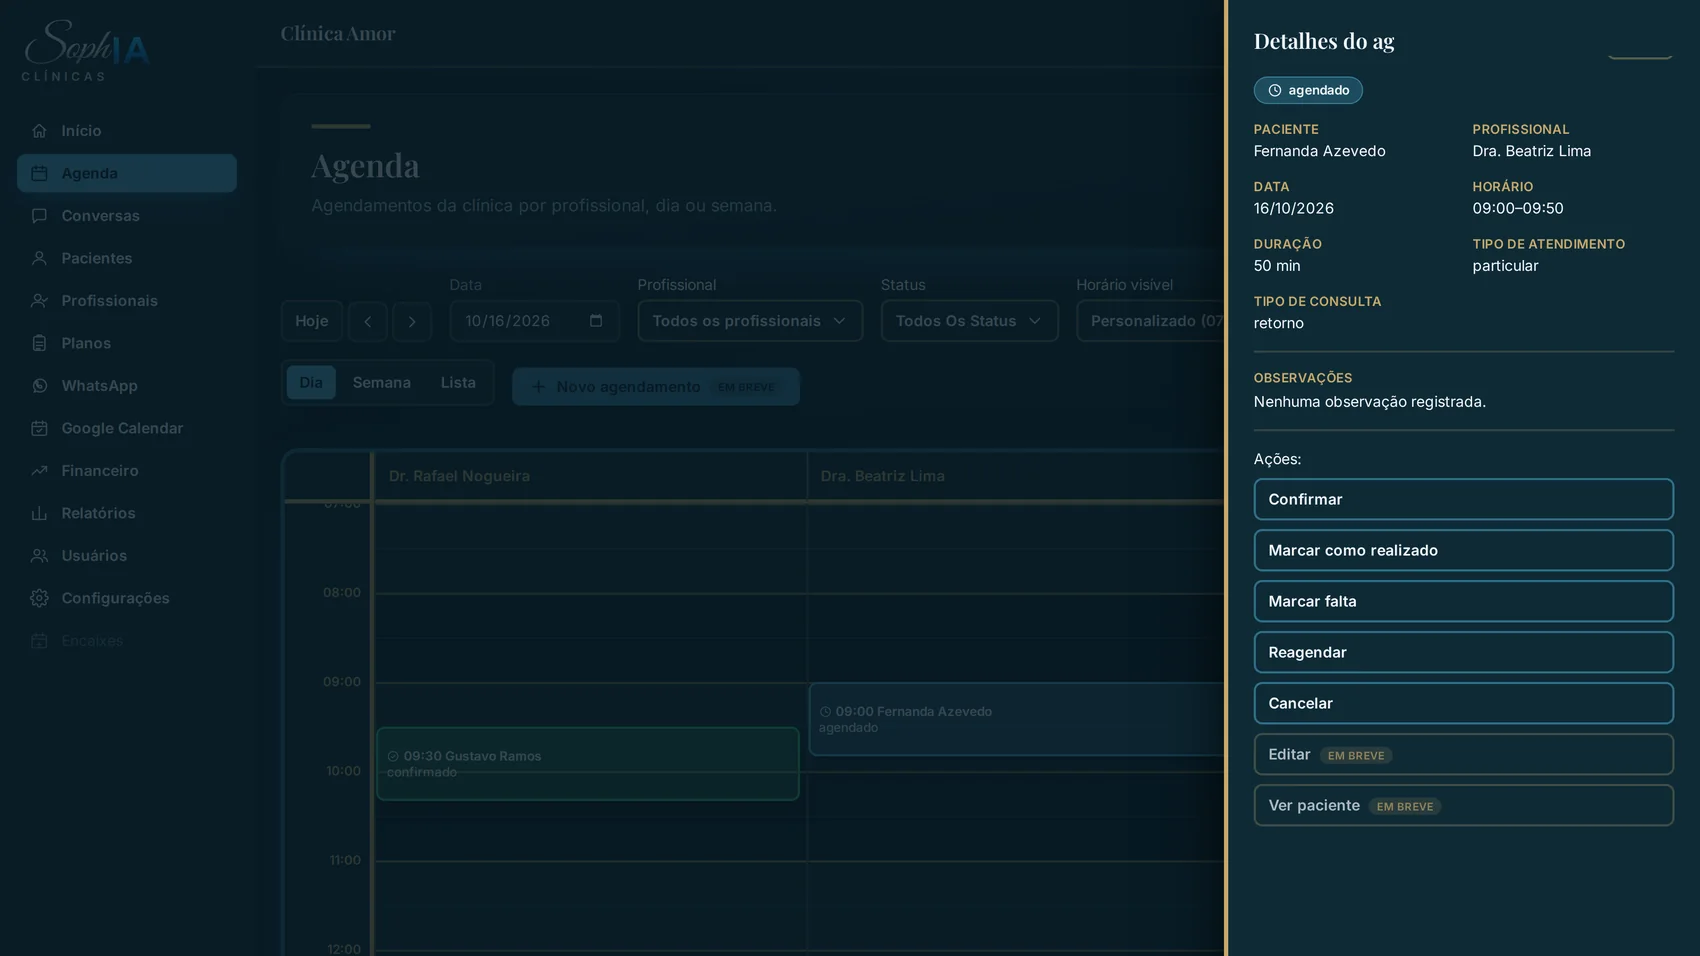Click the Editar em breve button

(x=1464, y=754)
